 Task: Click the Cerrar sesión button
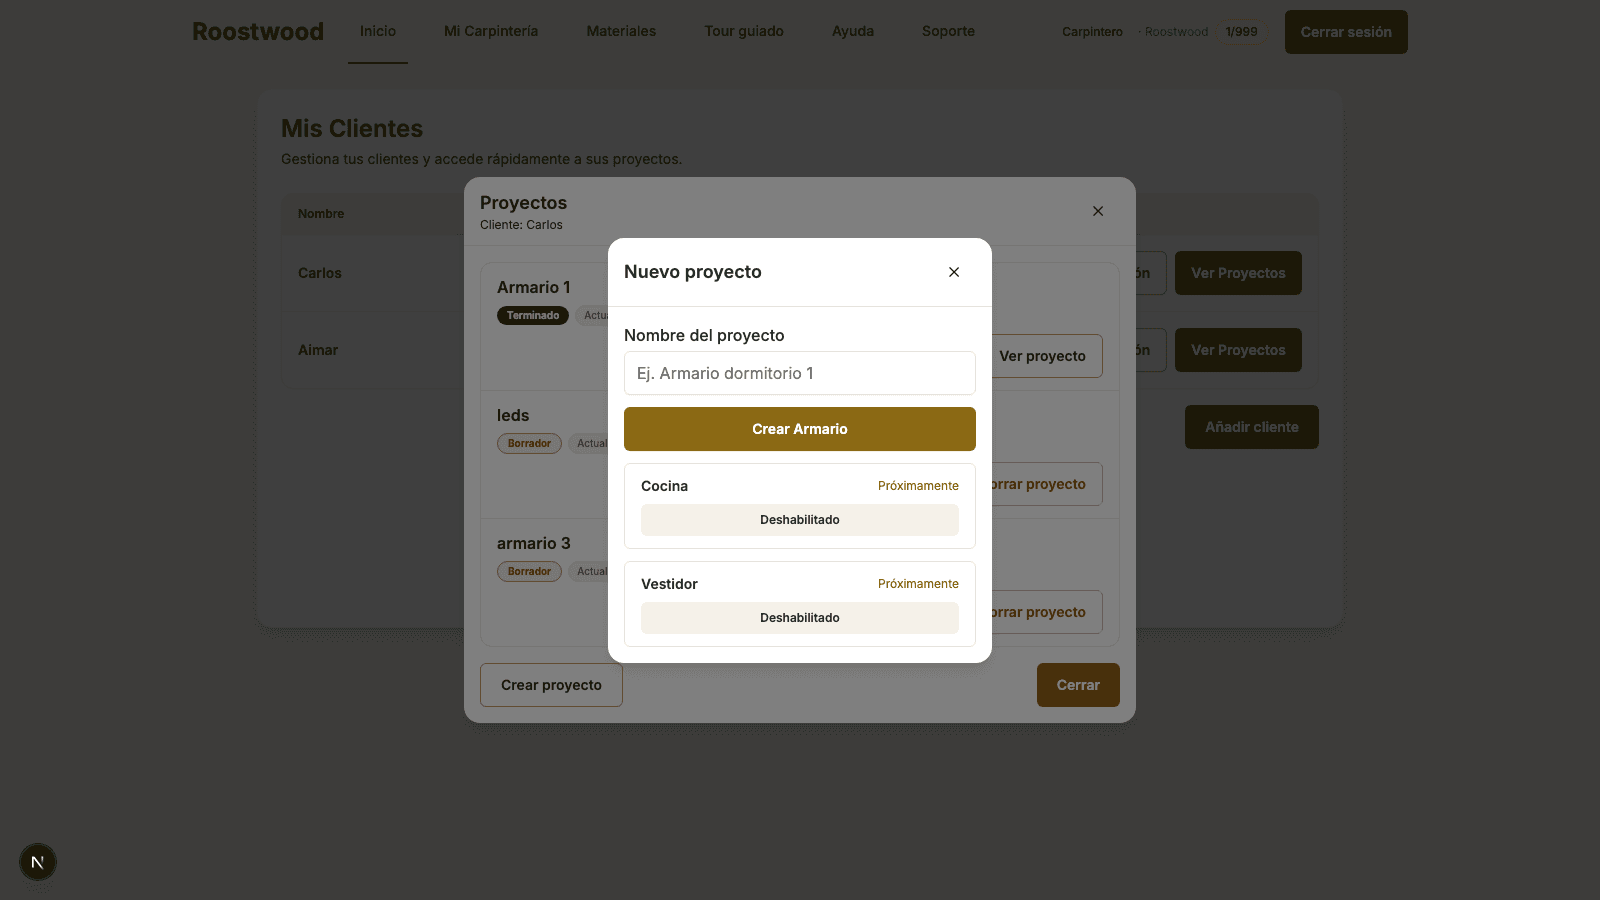pyautogui.click(x=1346, y=32)
